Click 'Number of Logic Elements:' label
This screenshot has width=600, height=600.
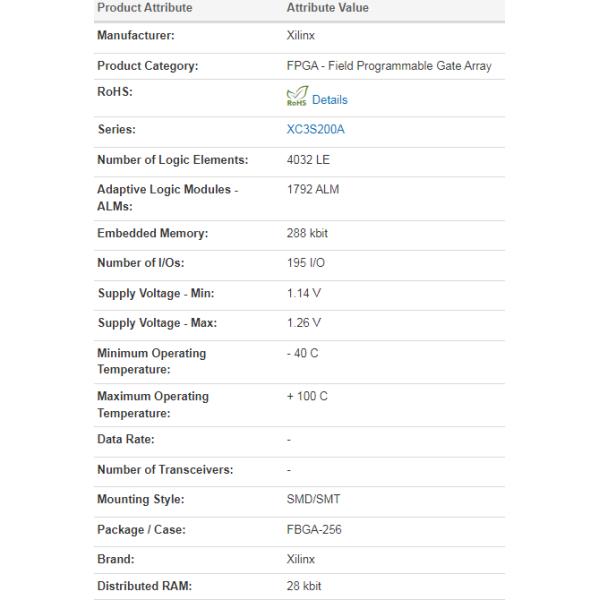coord(173,160)
